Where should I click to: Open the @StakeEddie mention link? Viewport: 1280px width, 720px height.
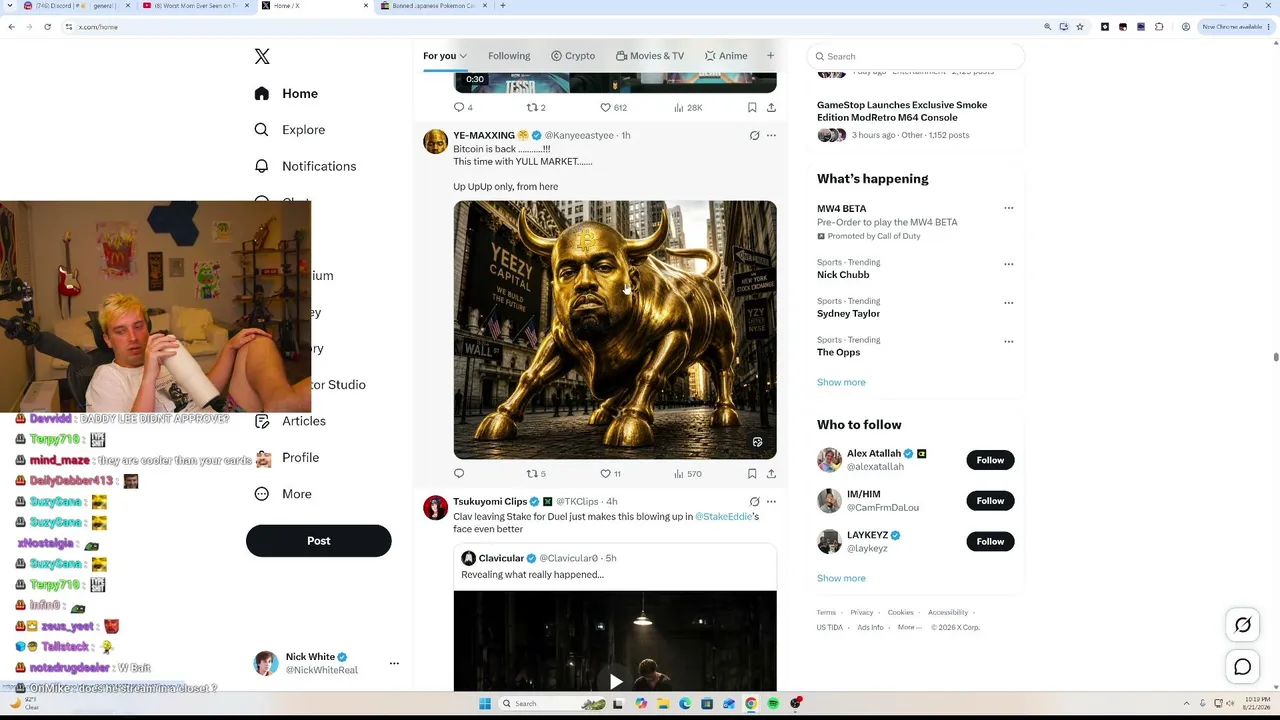click(x=723, y=516)
